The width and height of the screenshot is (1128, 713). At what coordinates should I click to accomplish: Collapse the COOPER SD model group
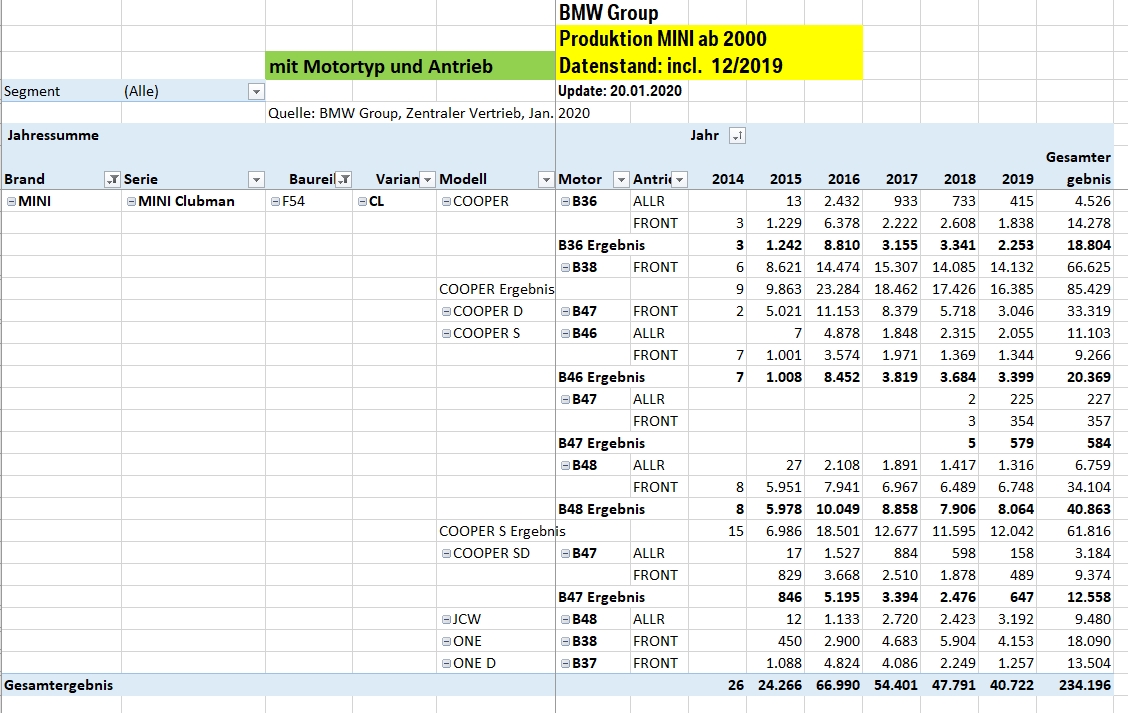(x=446, y=553)
